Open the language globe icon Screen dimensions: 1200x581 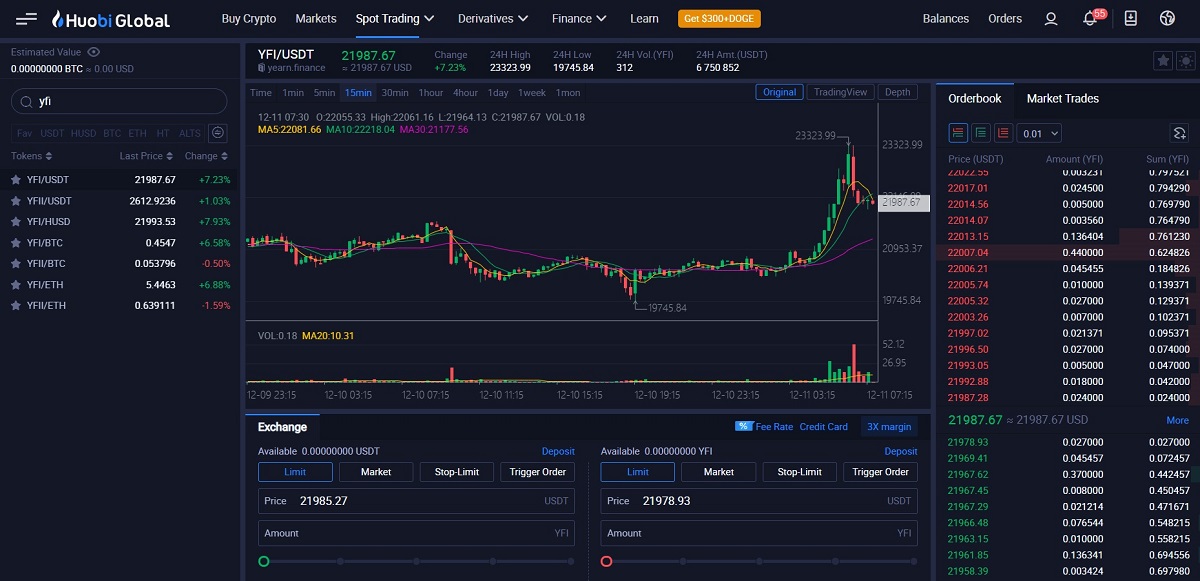1167,19
